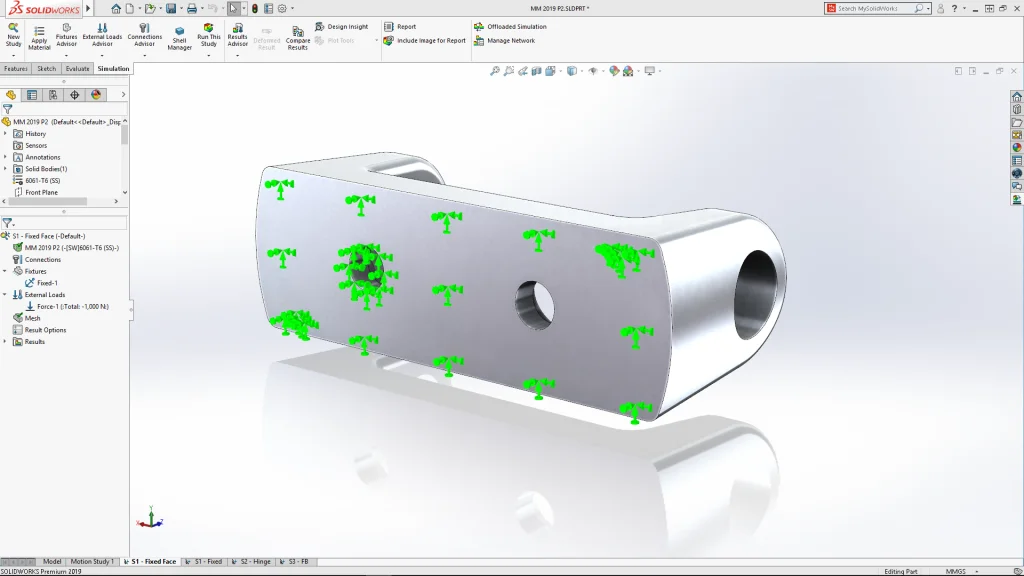Print the document
Screen dimensions: 1024x576
[x=191, y=8]
